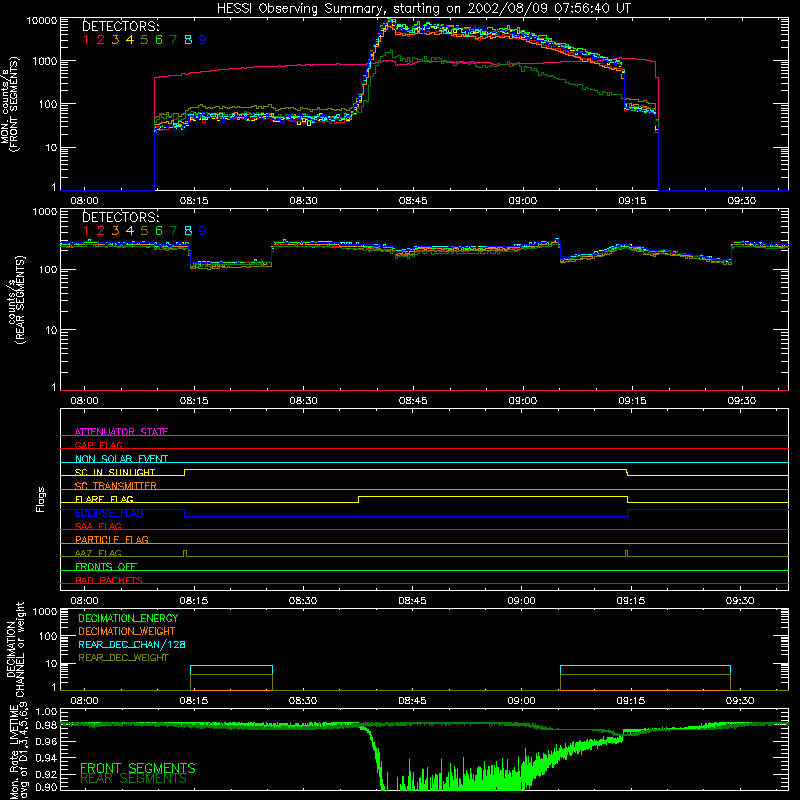Viewport: 800px width, 800px height.
Task: Select detector 8 label in front segments legend
Action: click(x=188, y=40)
